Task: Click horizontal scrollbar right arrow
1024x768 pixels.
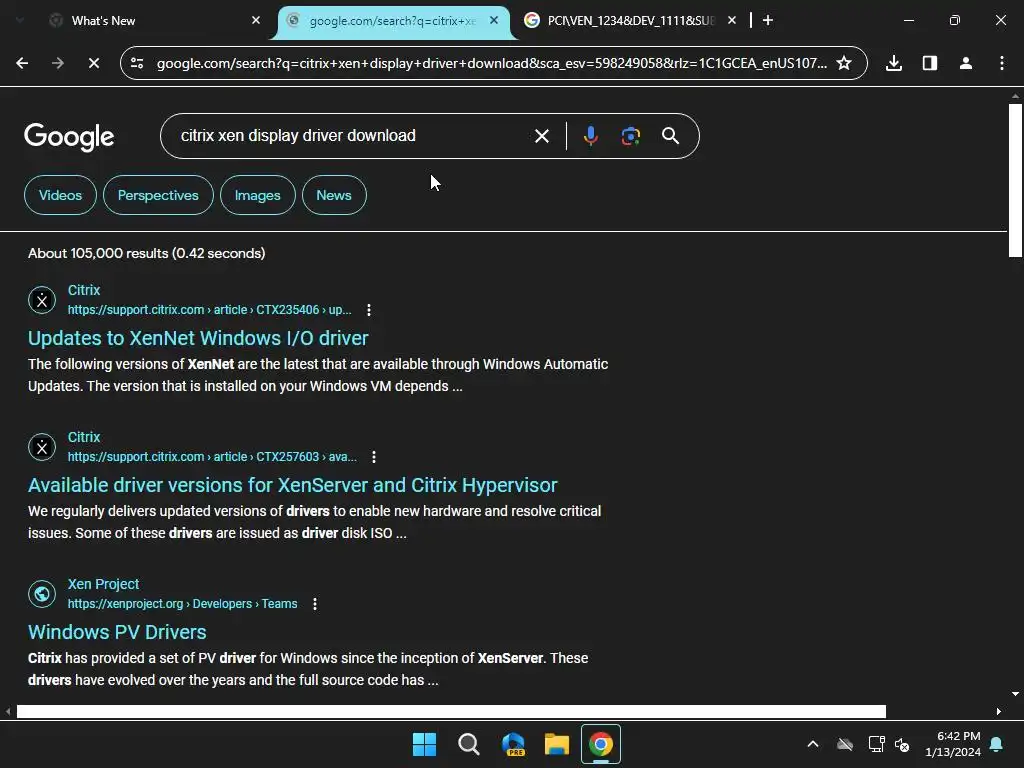Action: tap(999, 711)
